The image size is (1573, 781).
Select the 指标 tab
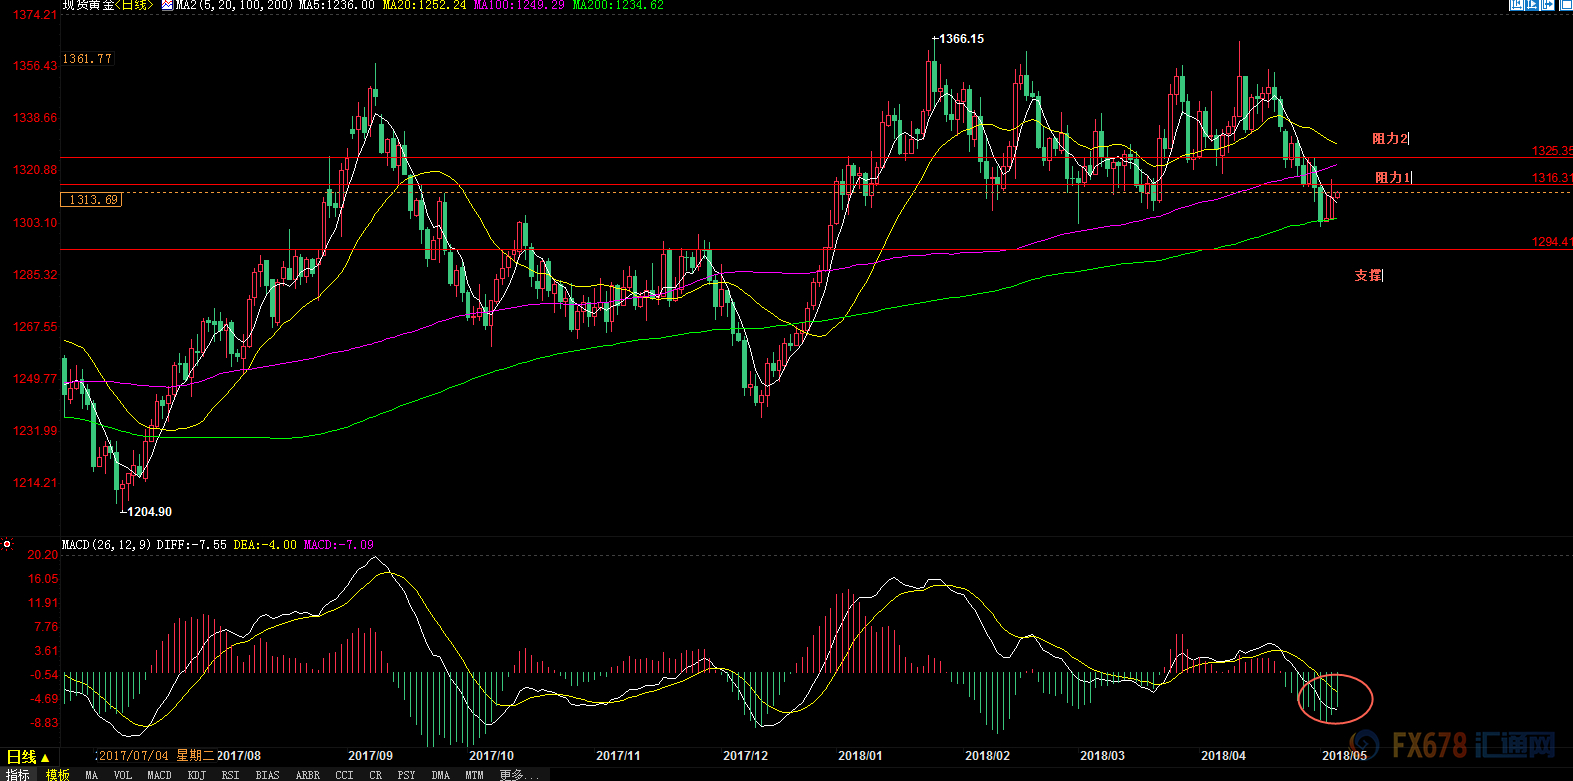[18, 775]
